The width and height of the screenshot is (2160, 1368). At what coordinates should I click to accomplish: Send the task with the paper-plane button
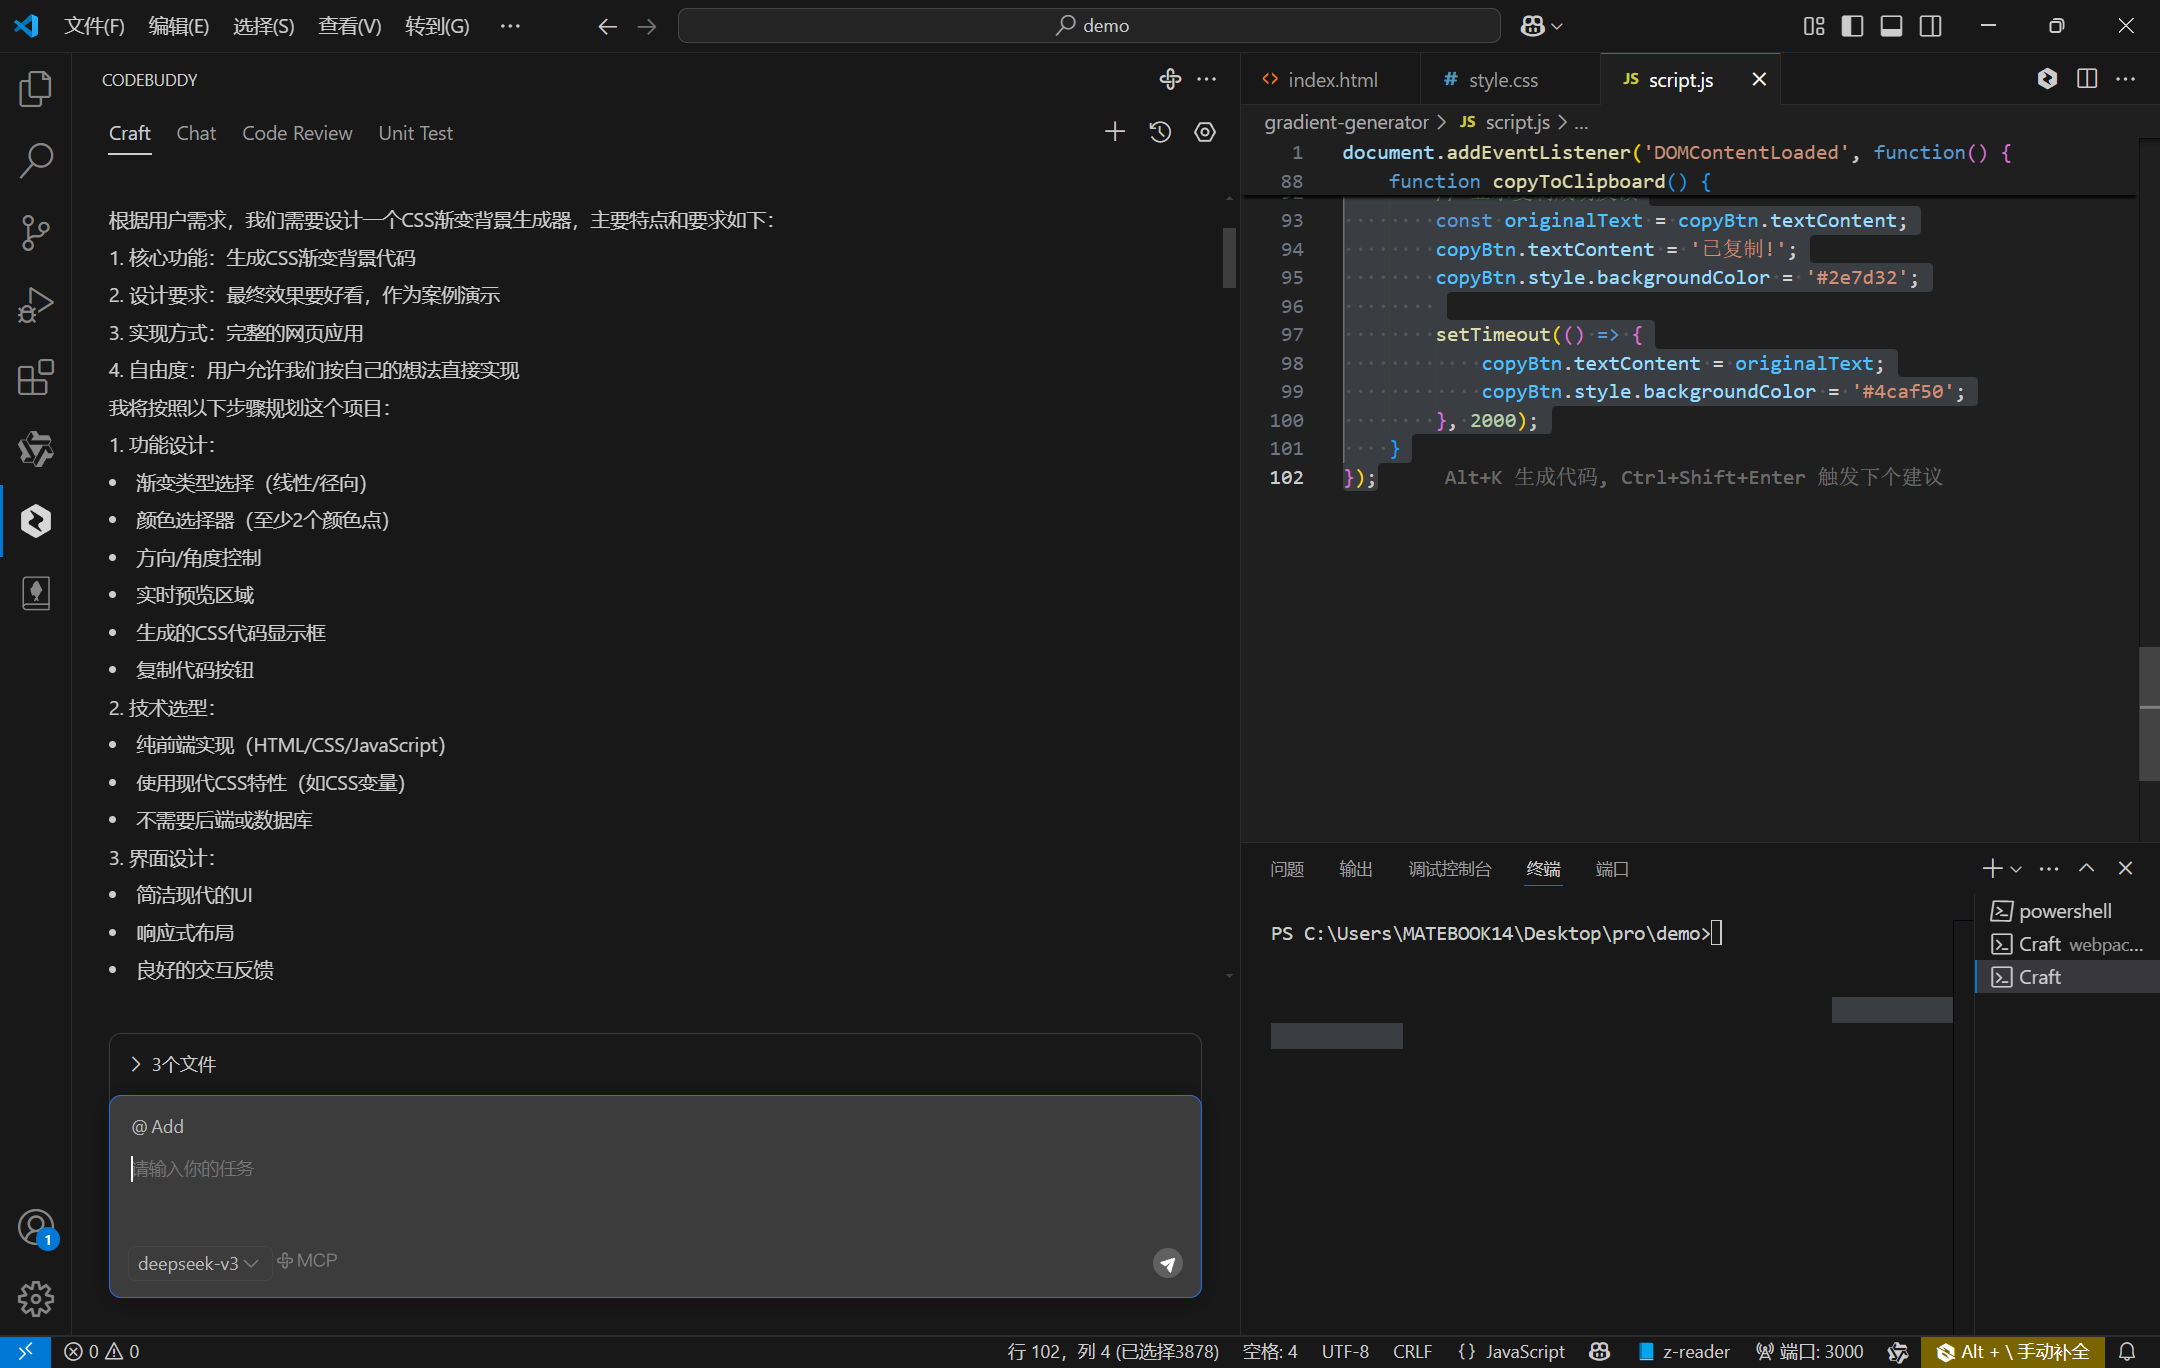tap(1167, 1263)
